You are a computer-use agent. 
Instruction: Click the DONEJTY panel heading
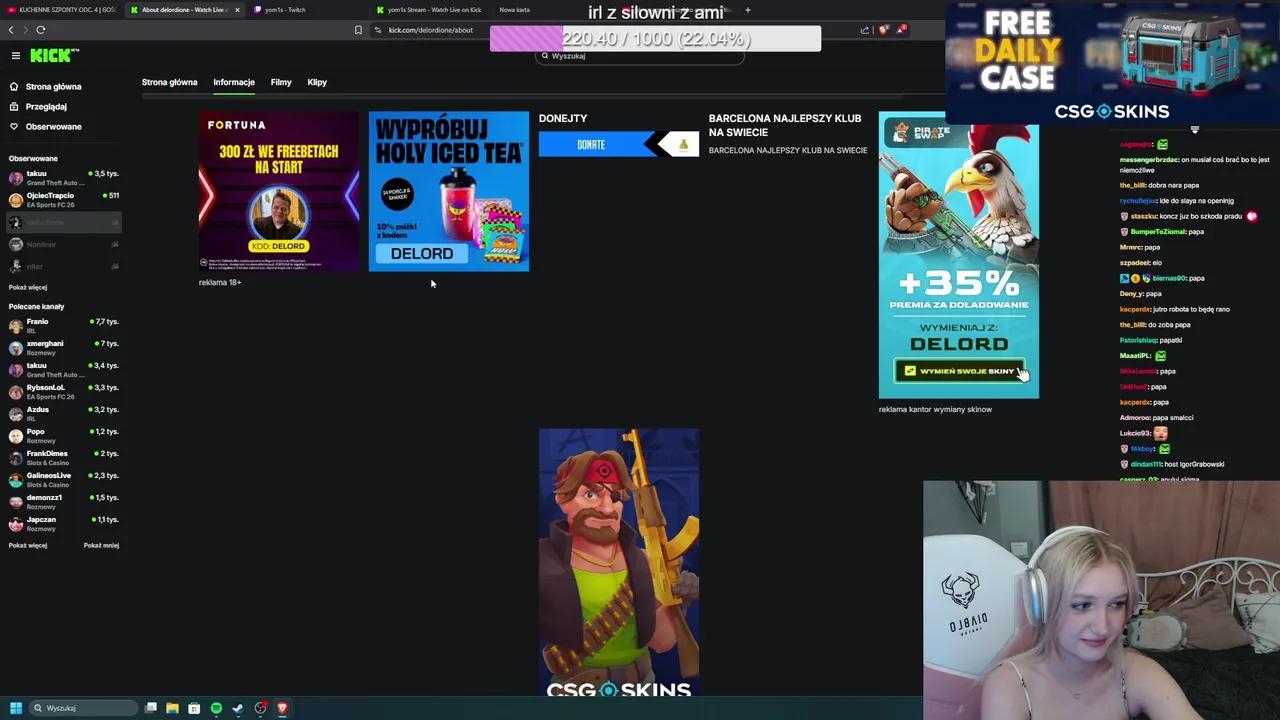tap(563, 118)
